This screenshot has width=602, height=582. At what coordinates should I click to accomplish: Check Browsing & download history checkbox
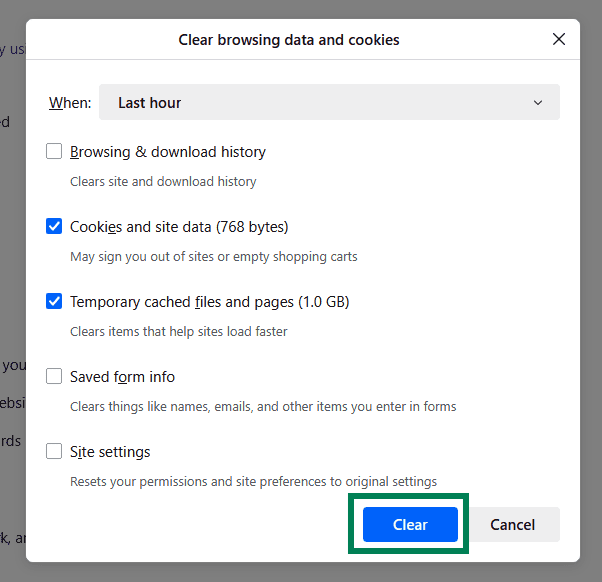(x=54, y=151)
